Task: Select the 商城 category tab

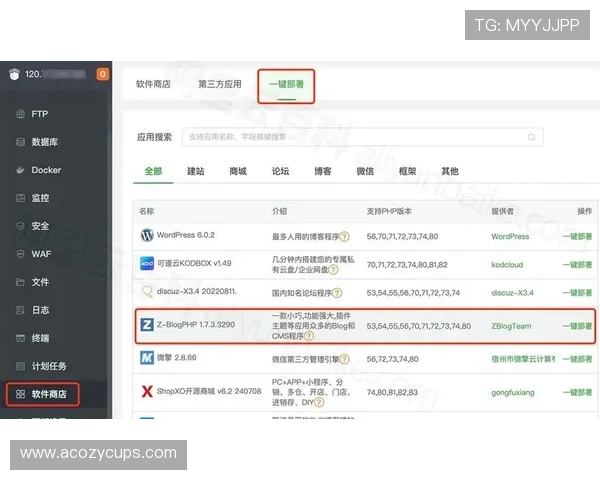Action: (238, 171)
